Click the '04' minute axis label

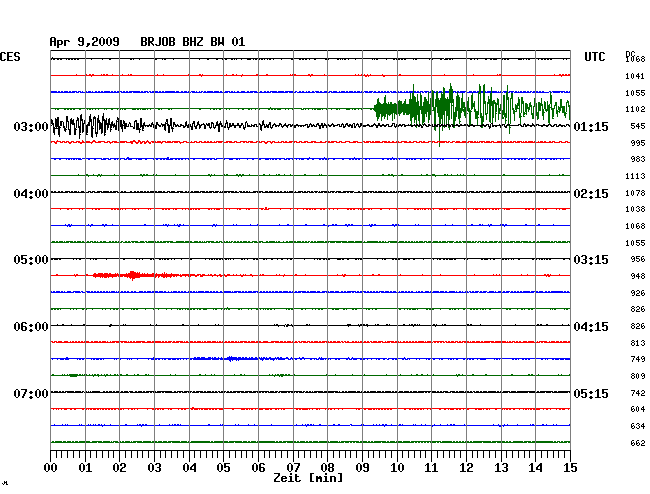tap(189, 468)
